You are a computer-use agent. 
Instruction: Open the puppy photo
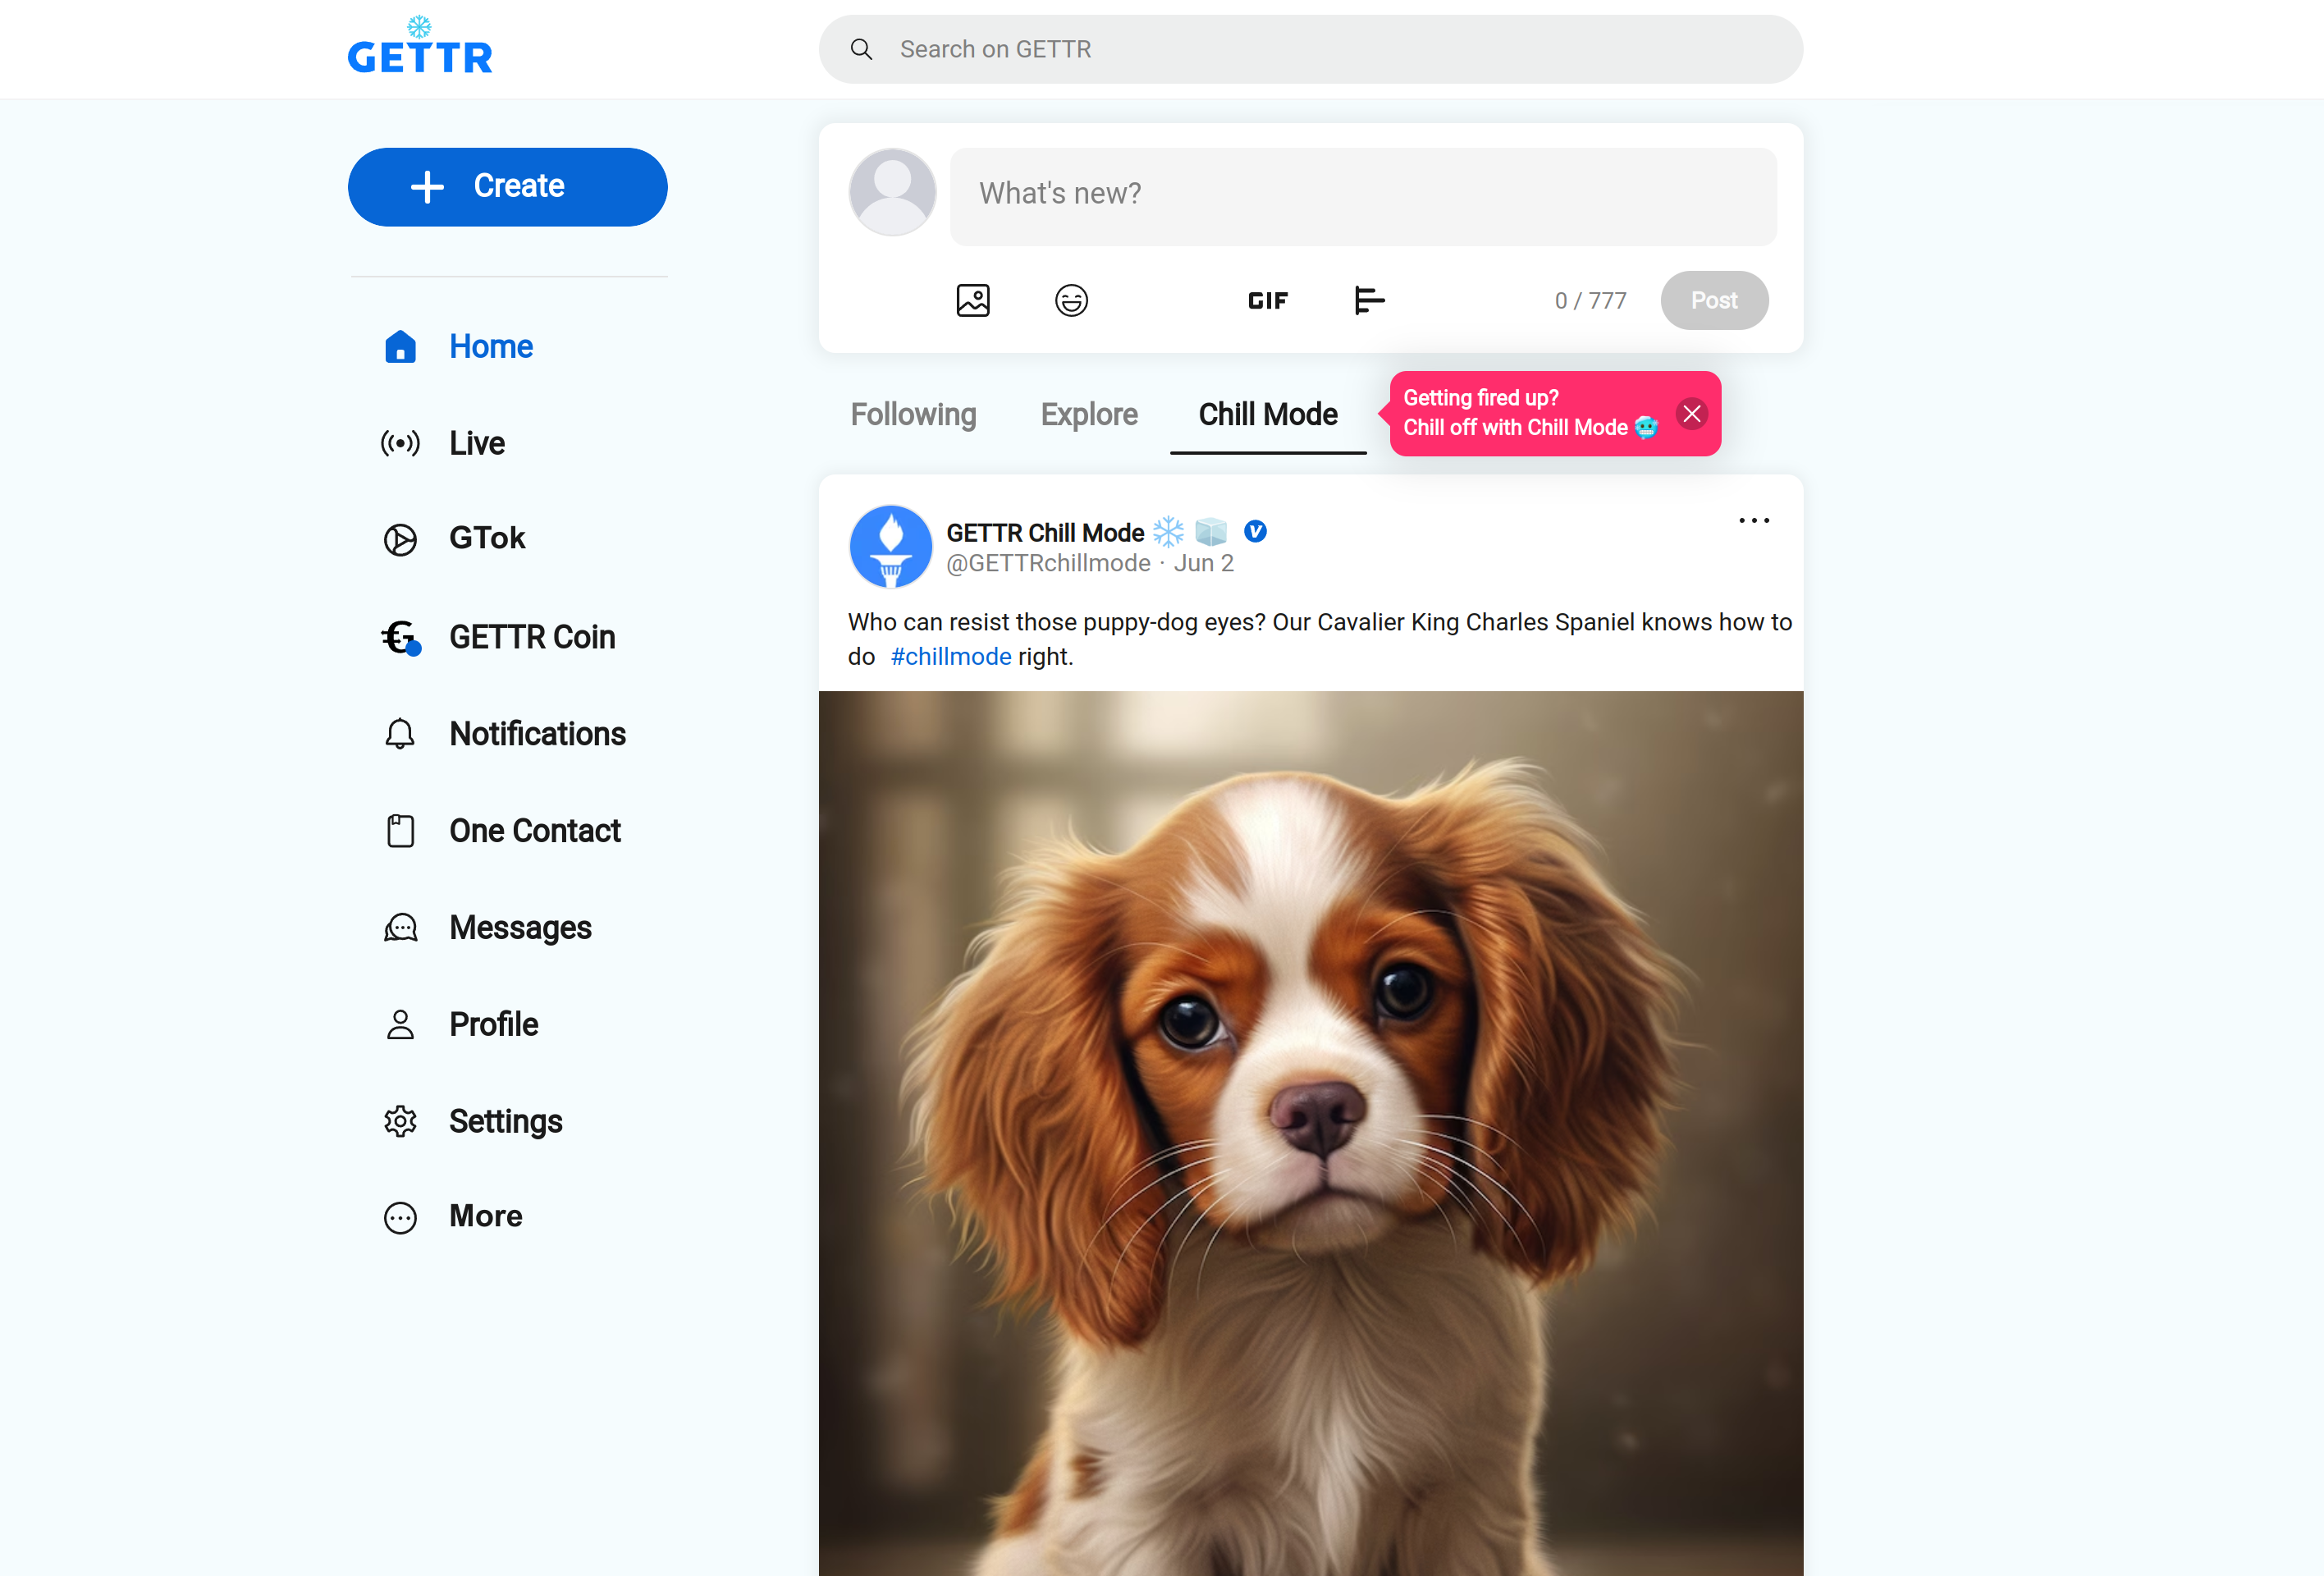pos(1310,1133)
